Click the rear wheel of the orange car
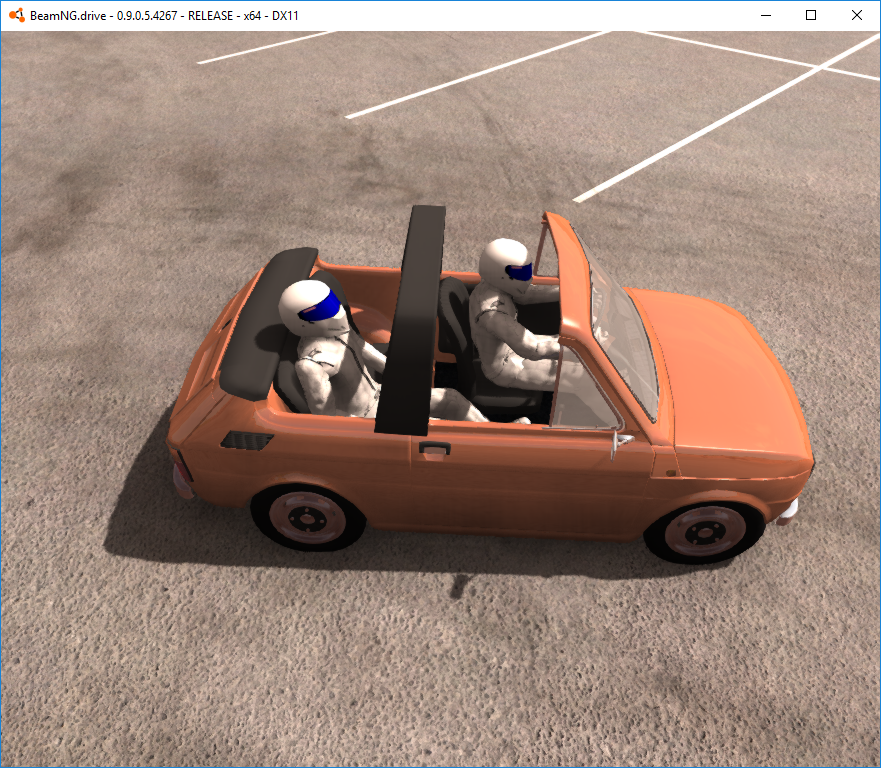 pos(305,518)
